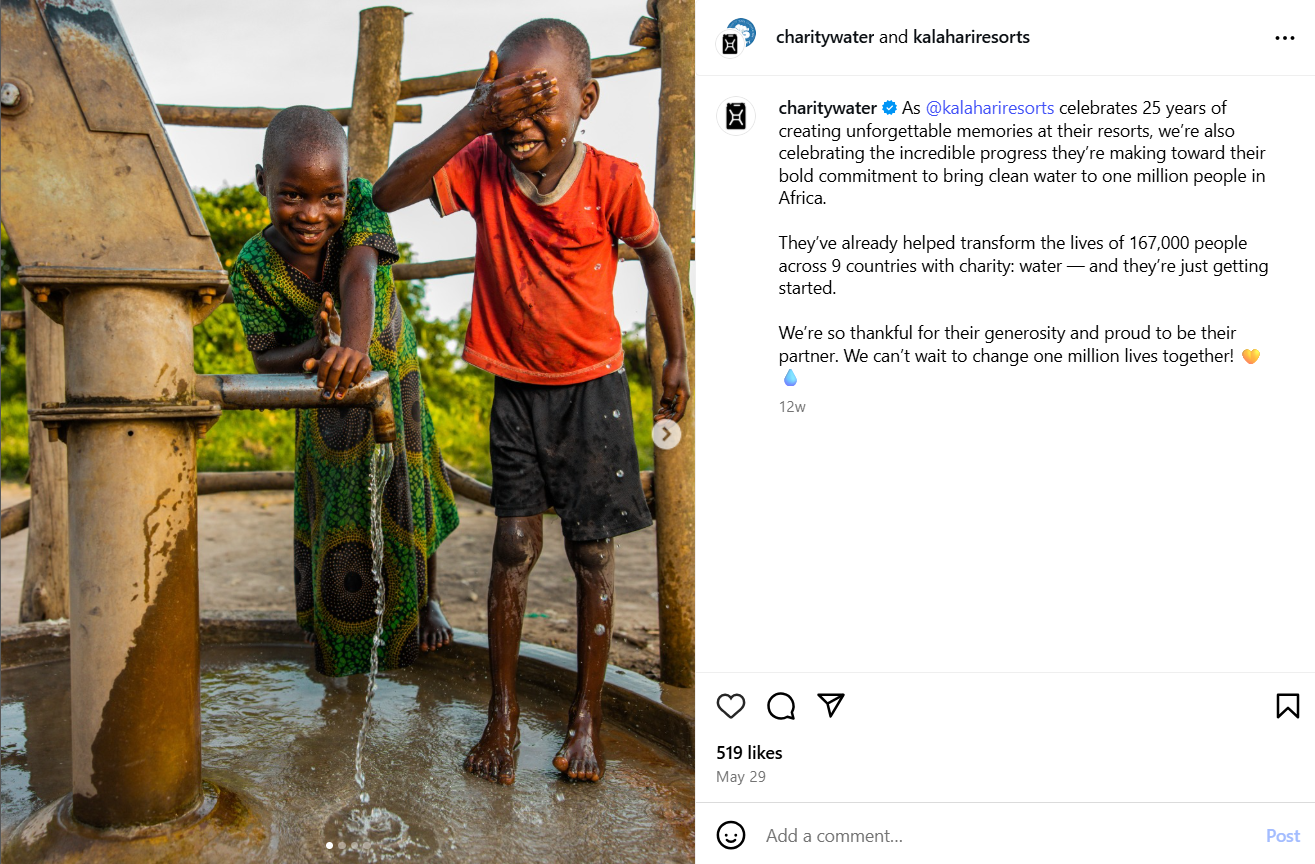Click the May 29 post date

click(740, 777)
